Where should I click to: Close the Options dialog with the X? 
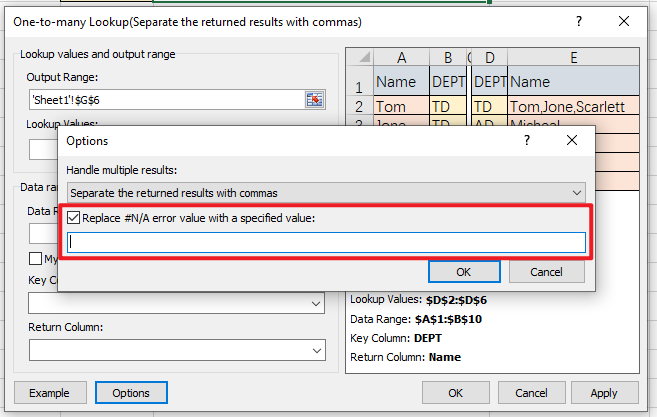573,141
